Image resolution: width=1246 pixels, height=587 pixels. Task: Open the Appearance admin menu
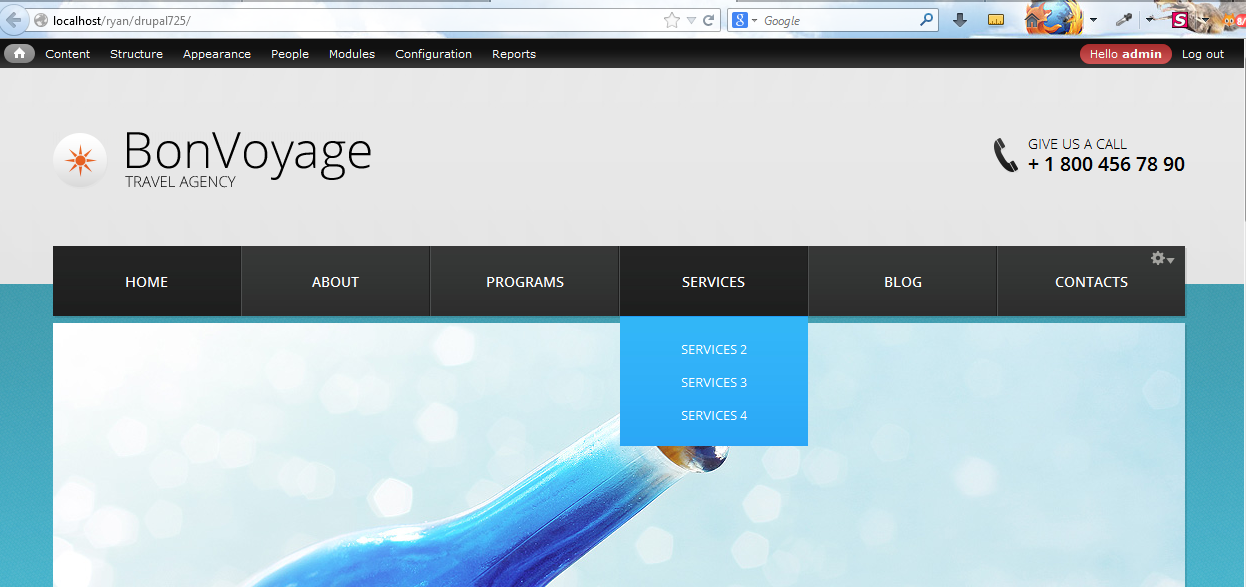(217, 54)
